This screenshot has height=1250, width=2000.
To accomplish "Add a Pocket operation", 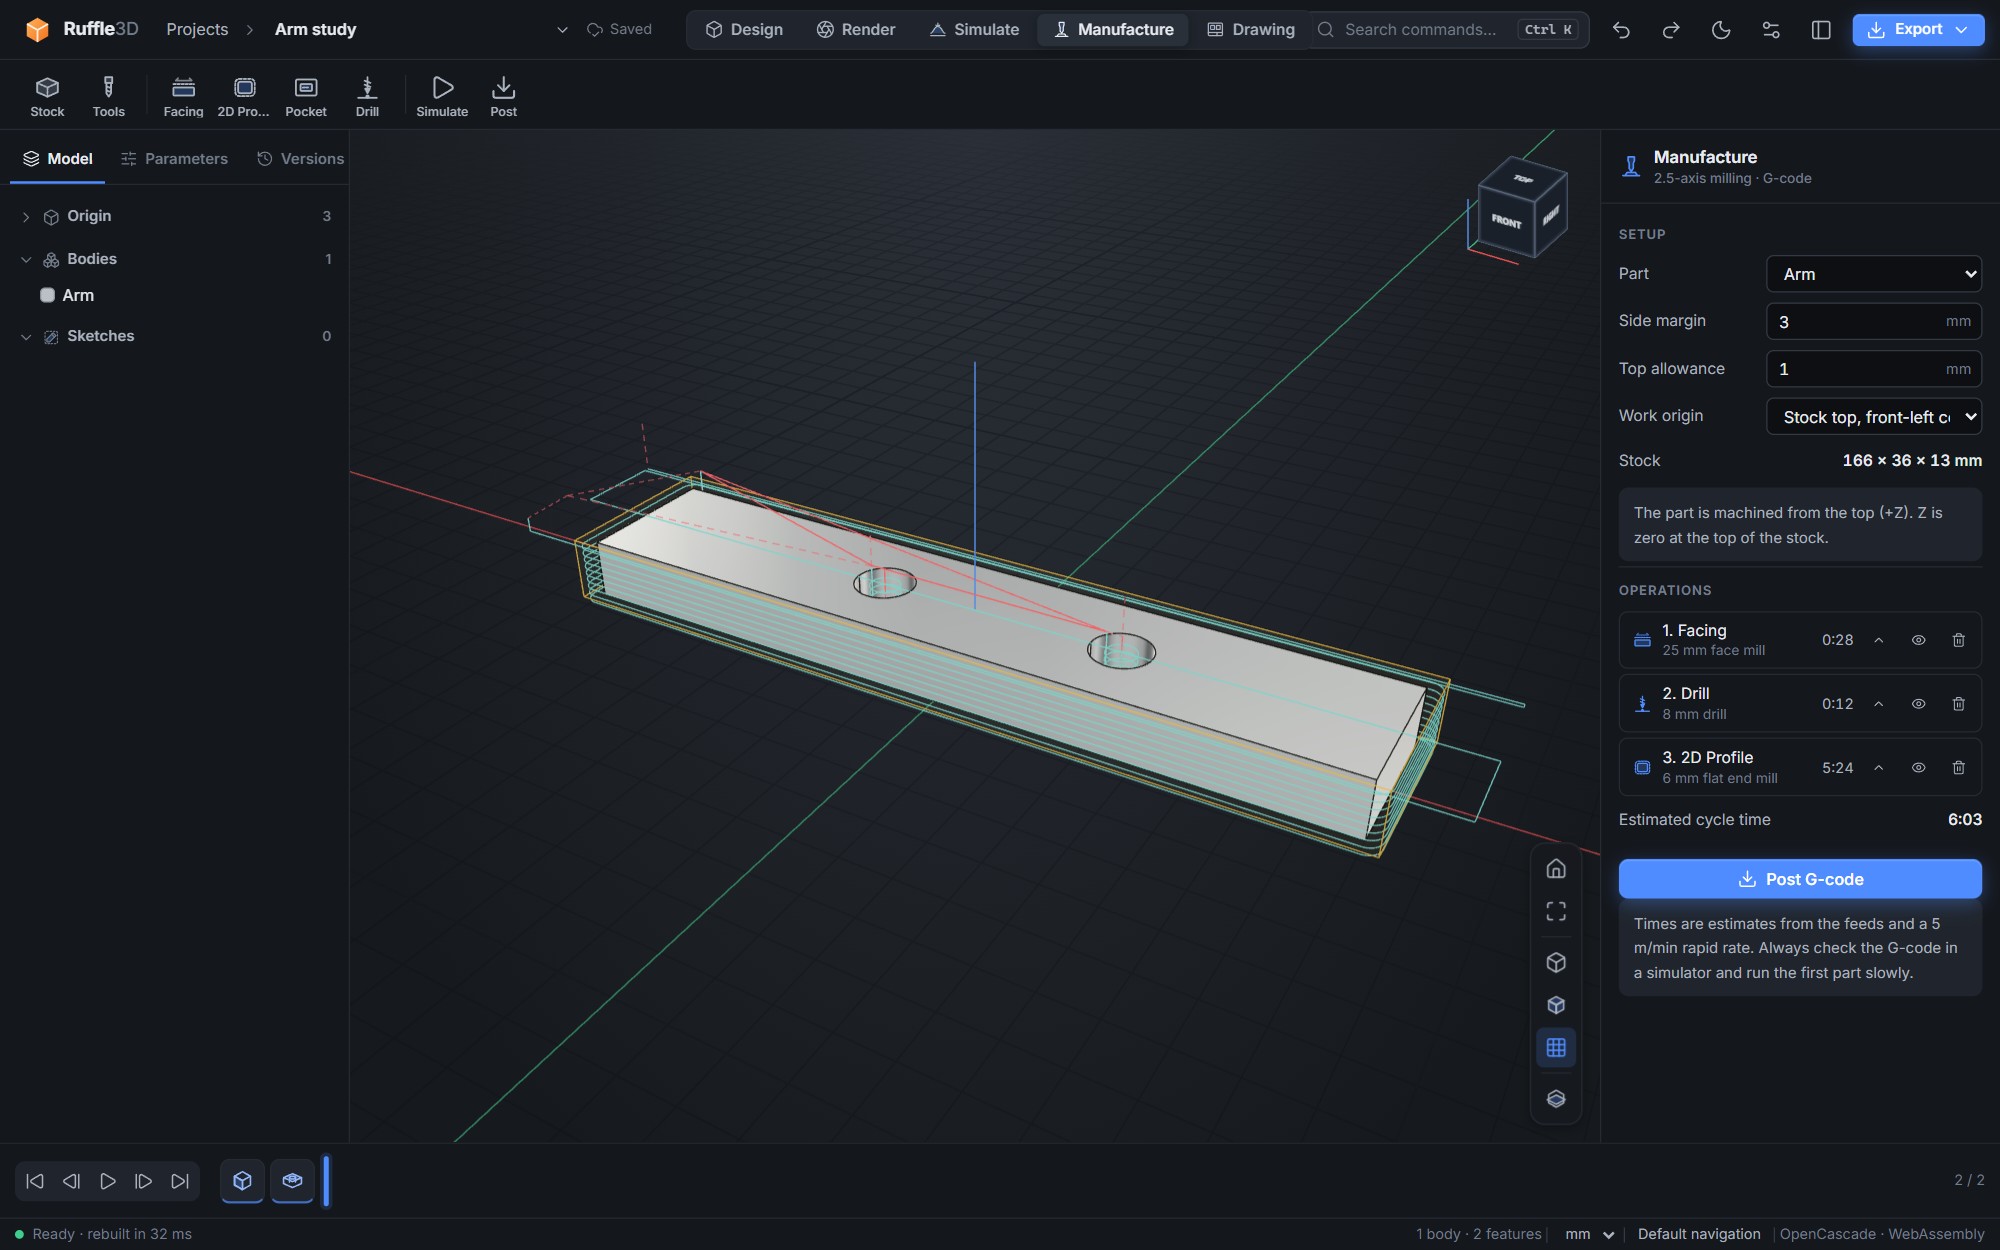I will (306, 96).
